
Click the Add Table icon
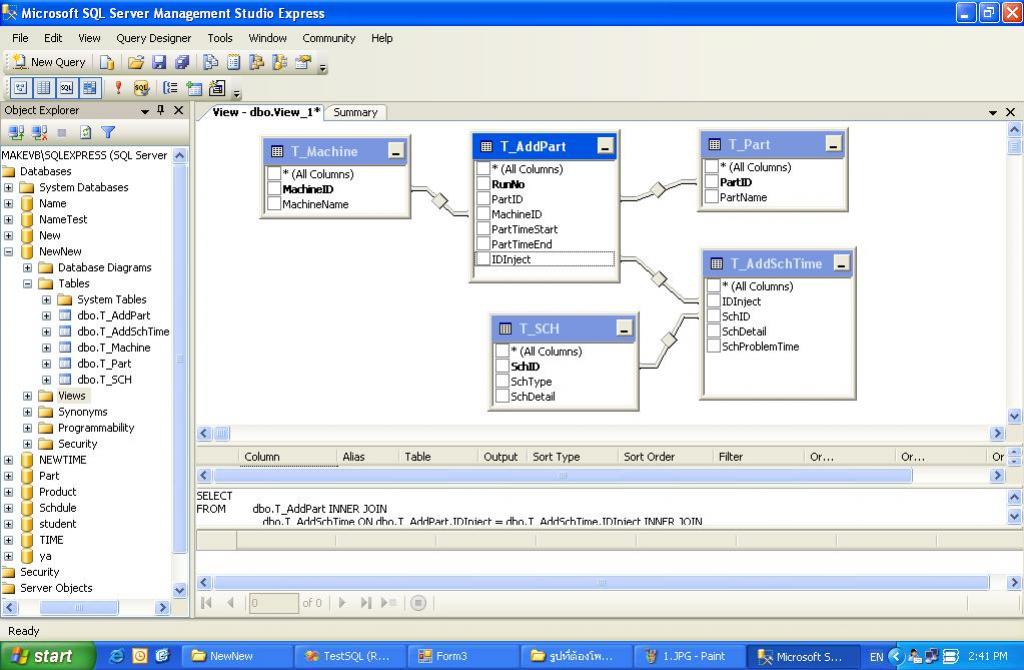coord(194,88)
